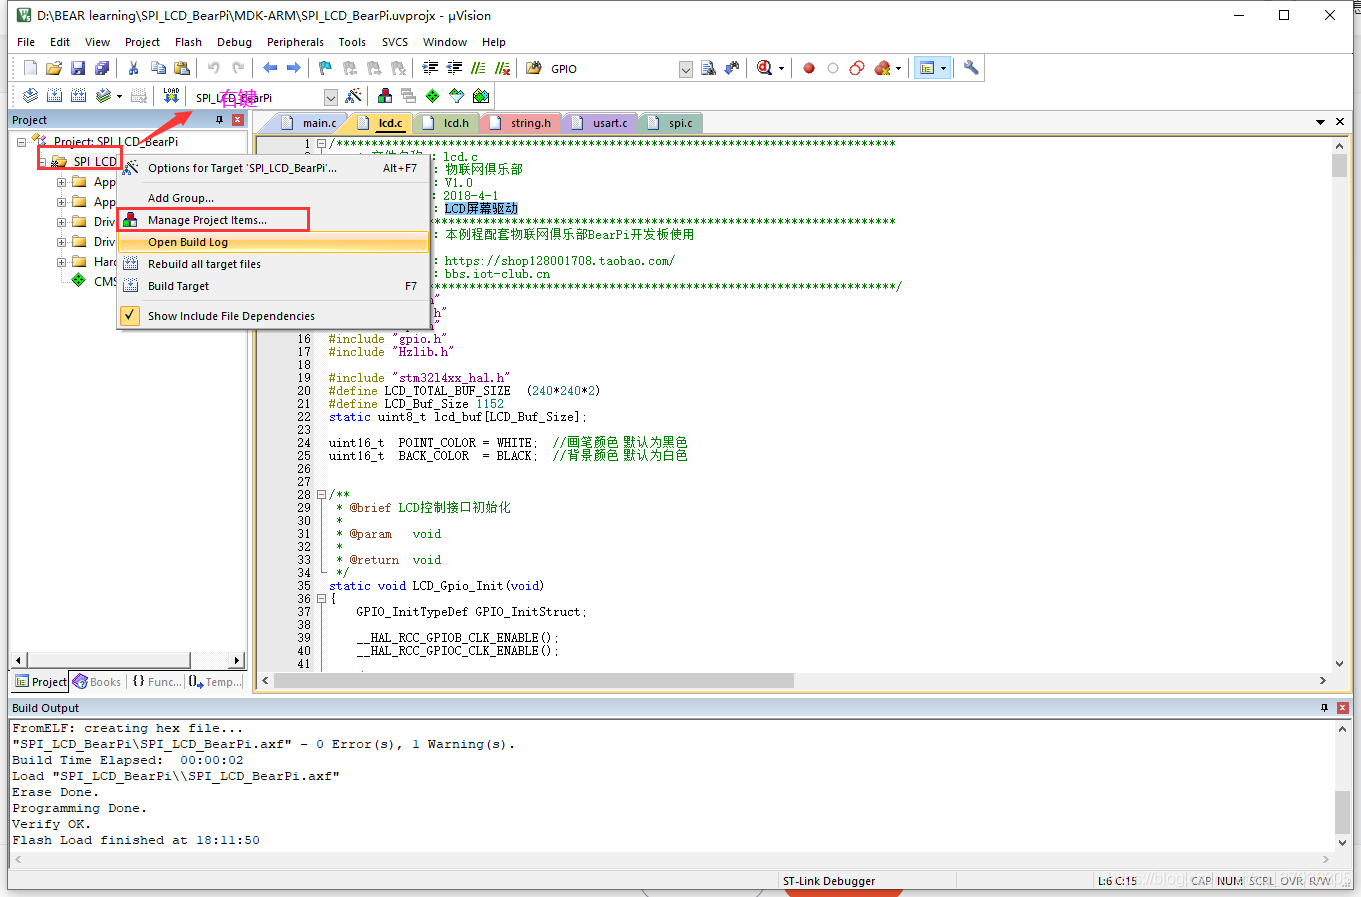This screenshot has width=1361, height=897.
Task: Click the editor horizontal scrollbar thumb
Action: coord(534,680)
